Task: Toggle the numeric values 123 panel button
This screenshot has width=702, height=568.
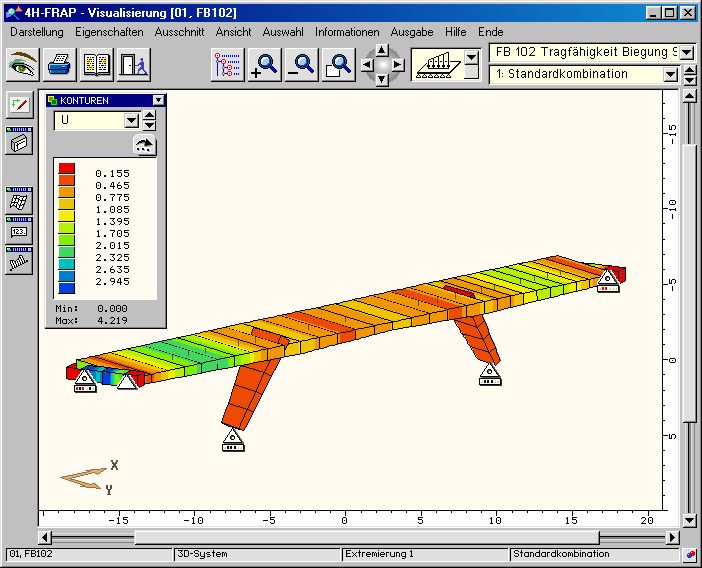Action: tap(19, 230)
